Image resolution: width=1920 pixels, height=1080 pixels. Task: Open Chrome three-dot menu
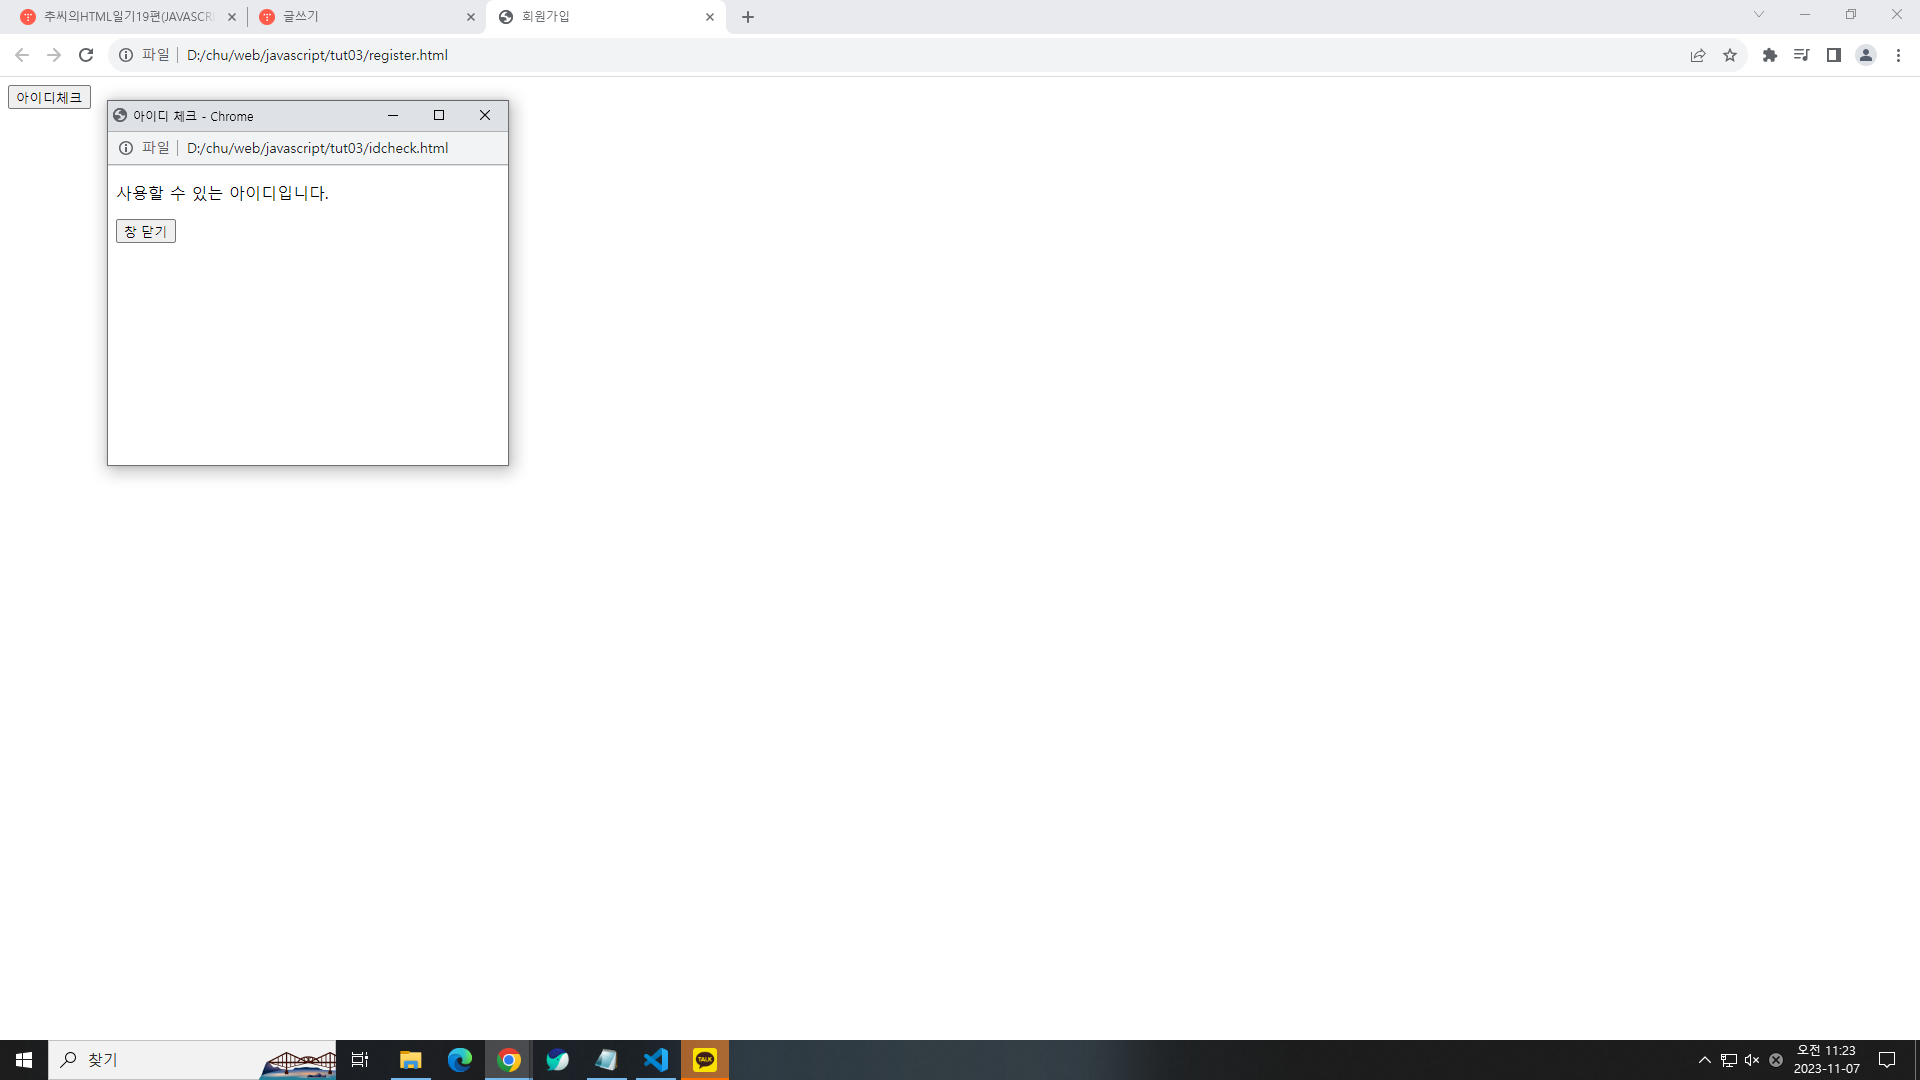(1898, 55)
